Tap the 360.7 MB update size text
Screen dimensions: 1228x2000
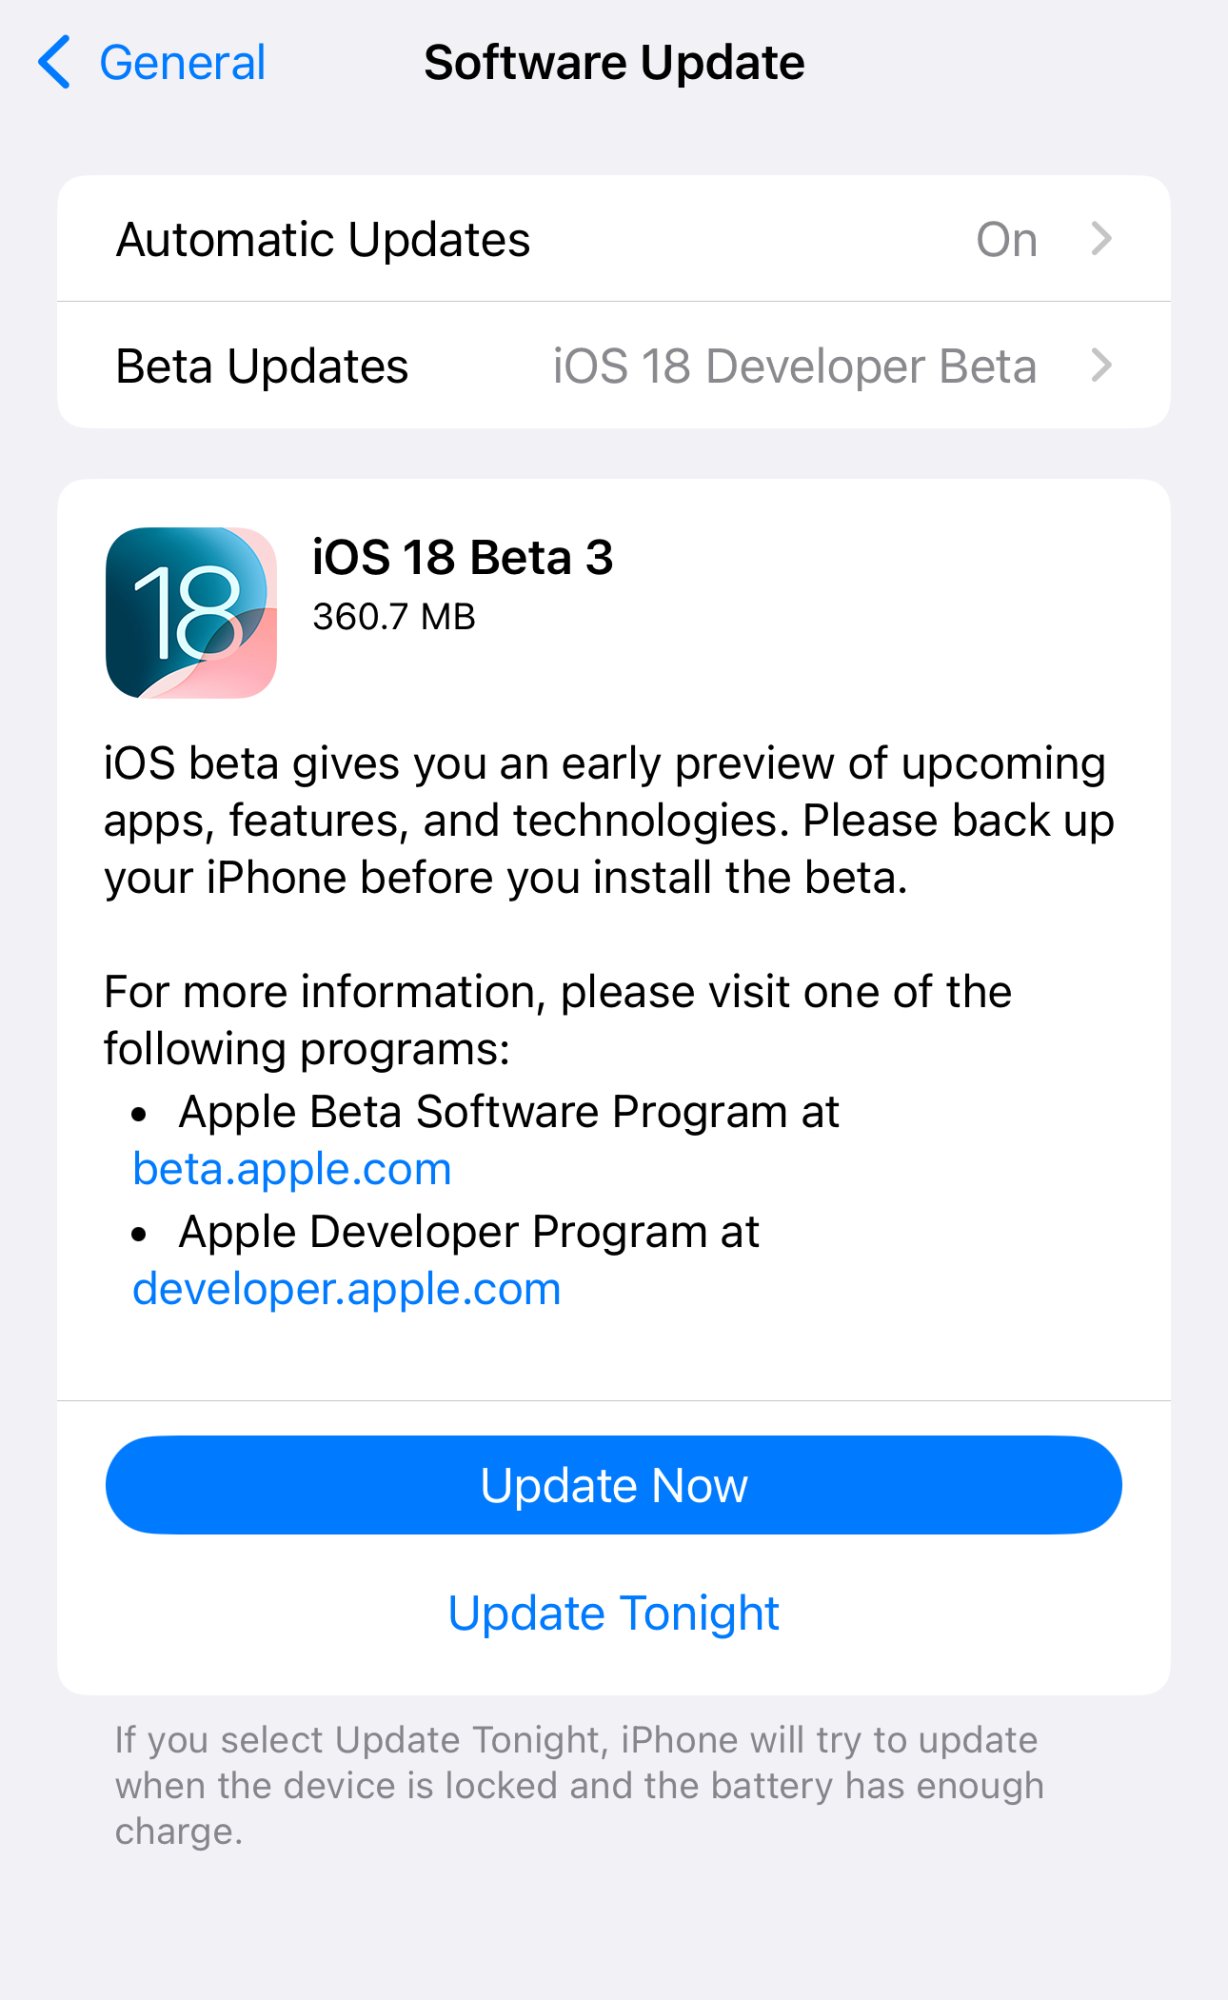[394, 617]
